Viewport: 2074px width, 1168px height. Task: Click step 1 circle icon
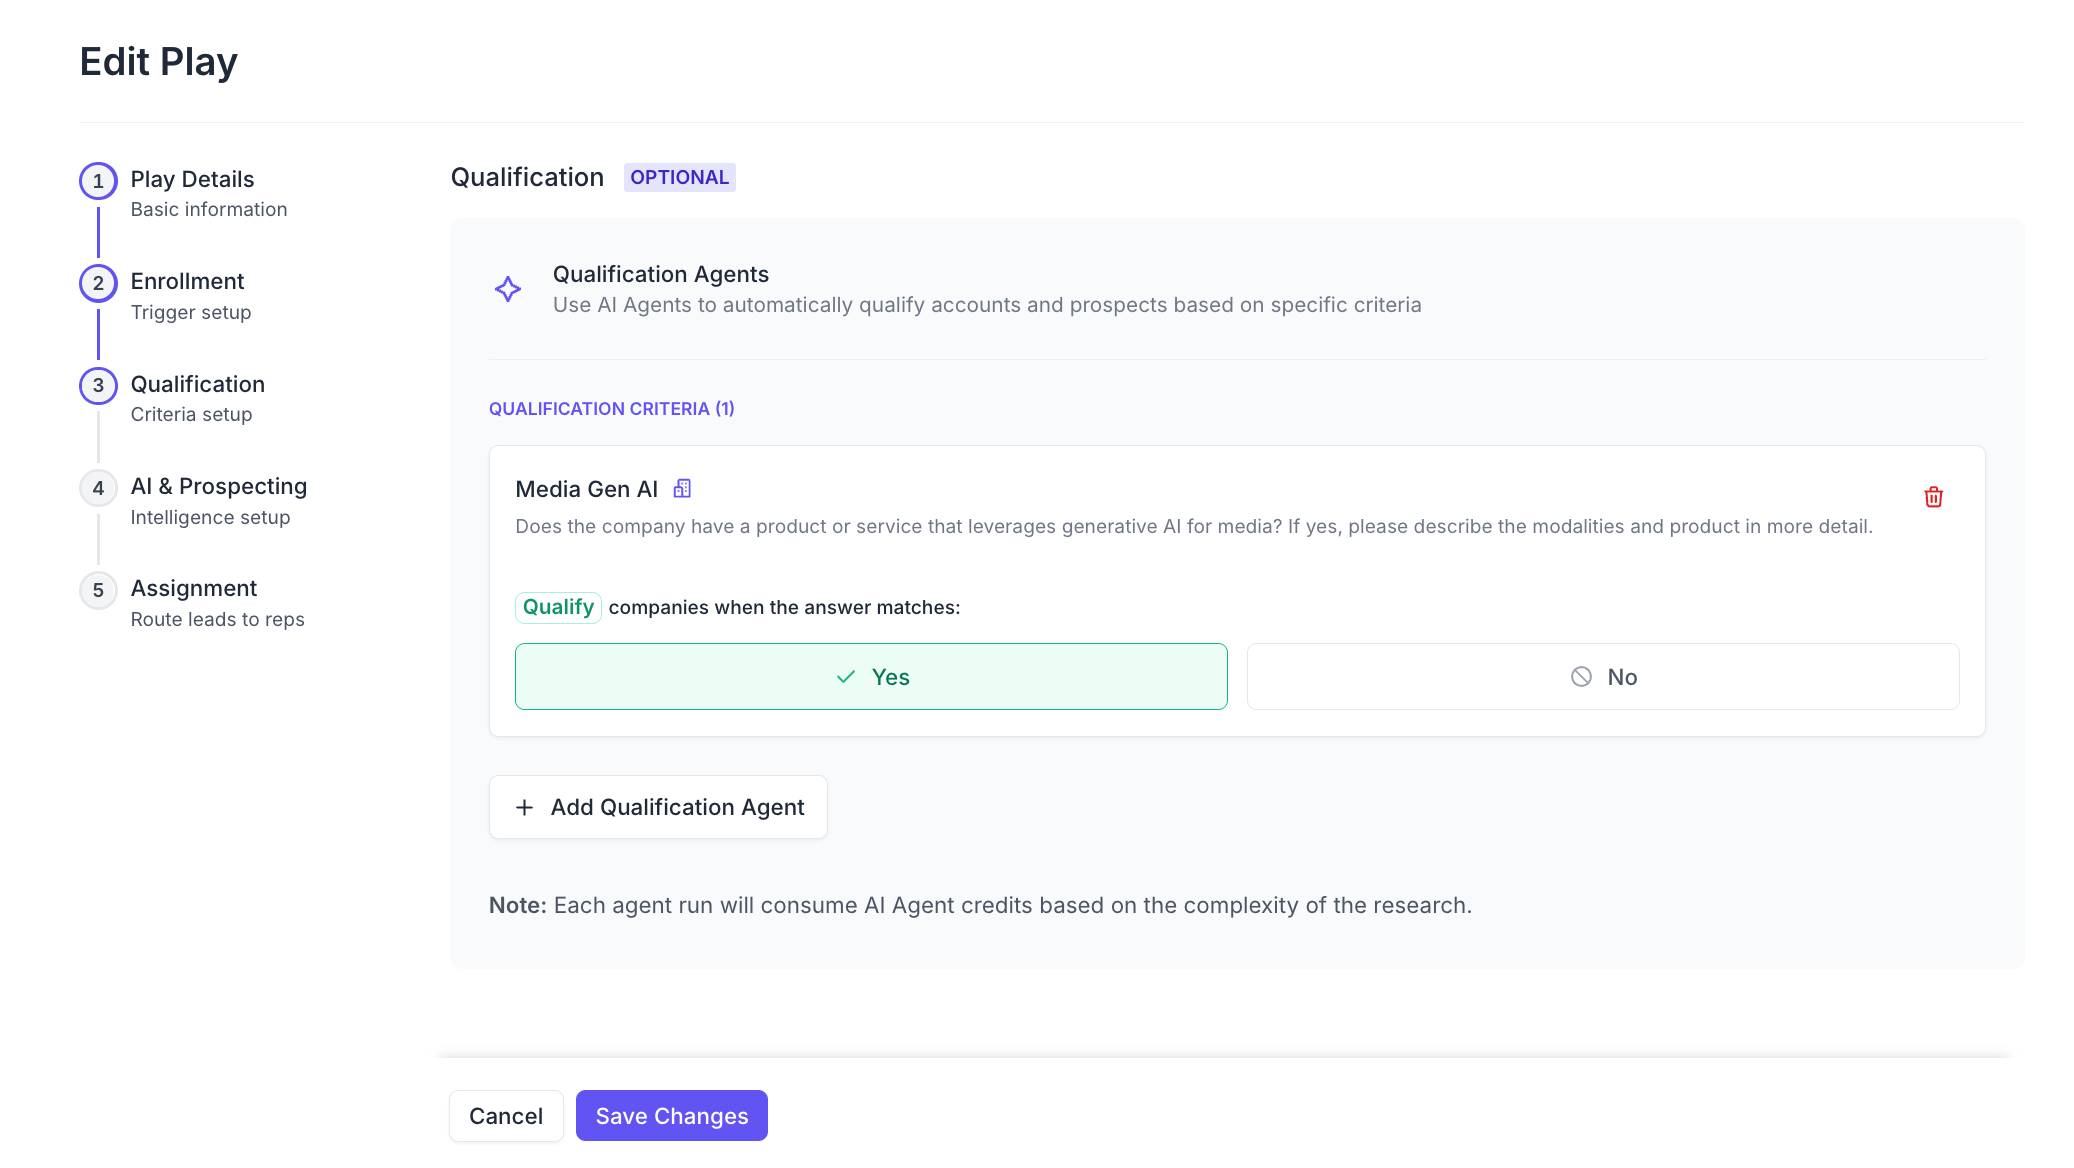pos(98,181)
